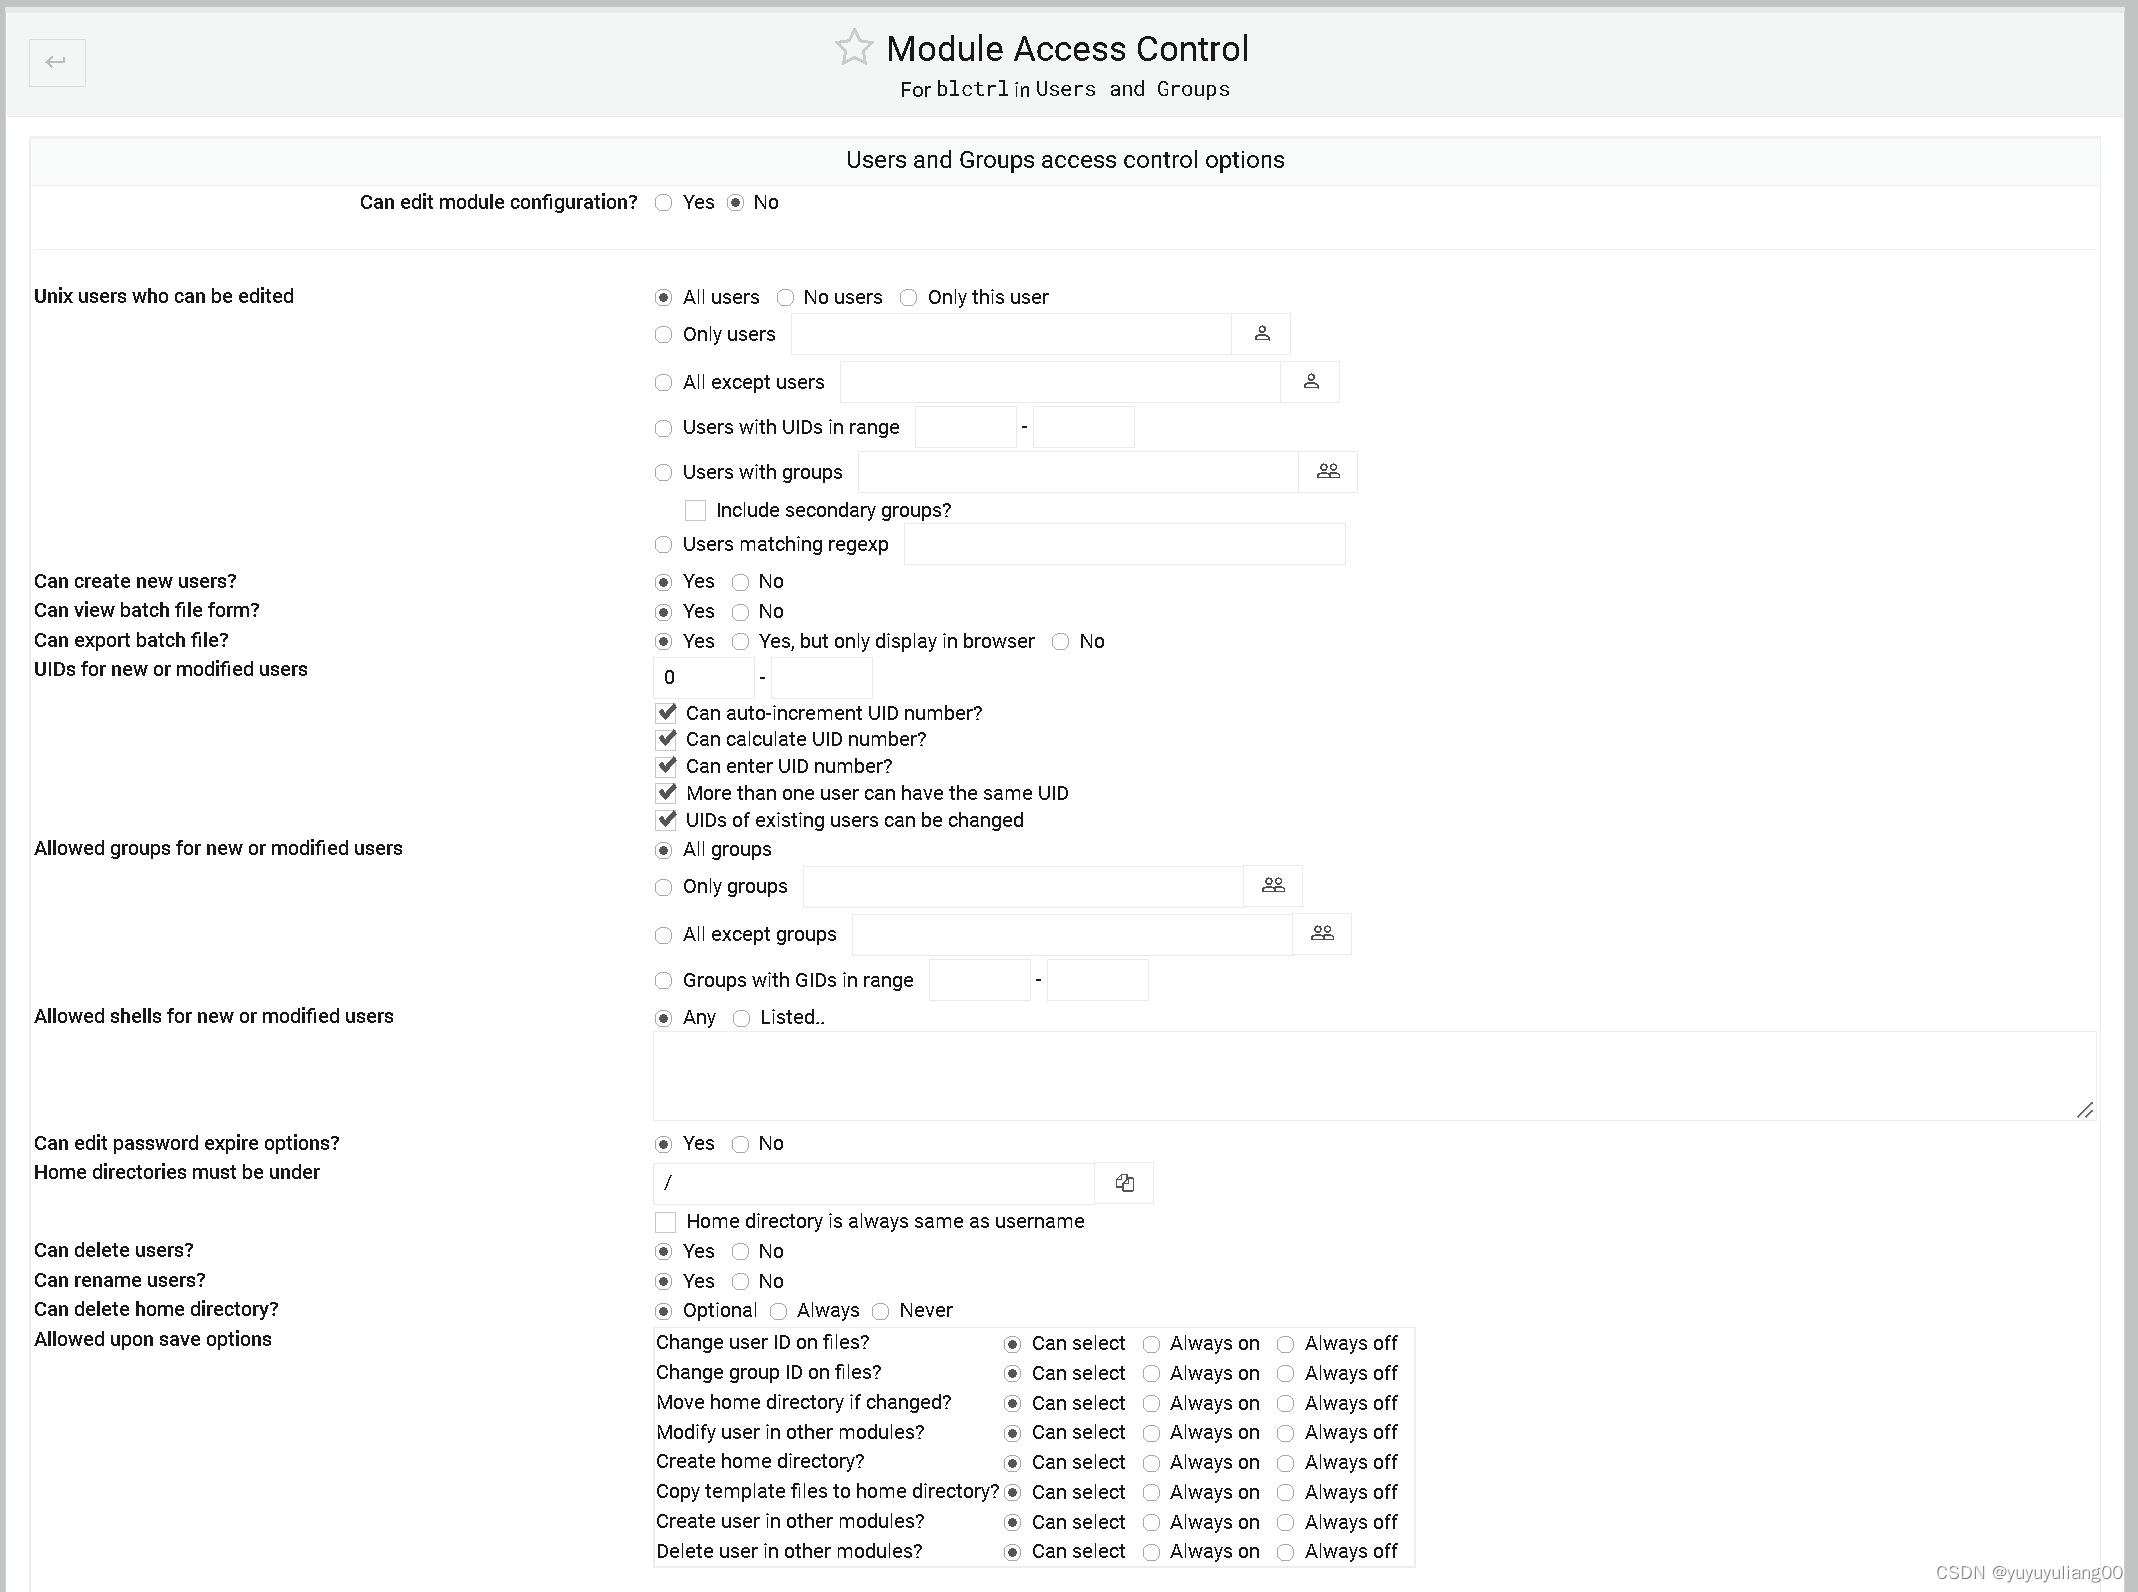
Task: Click the Users matching regexp input field
Action: click(x=1123, y=543)
